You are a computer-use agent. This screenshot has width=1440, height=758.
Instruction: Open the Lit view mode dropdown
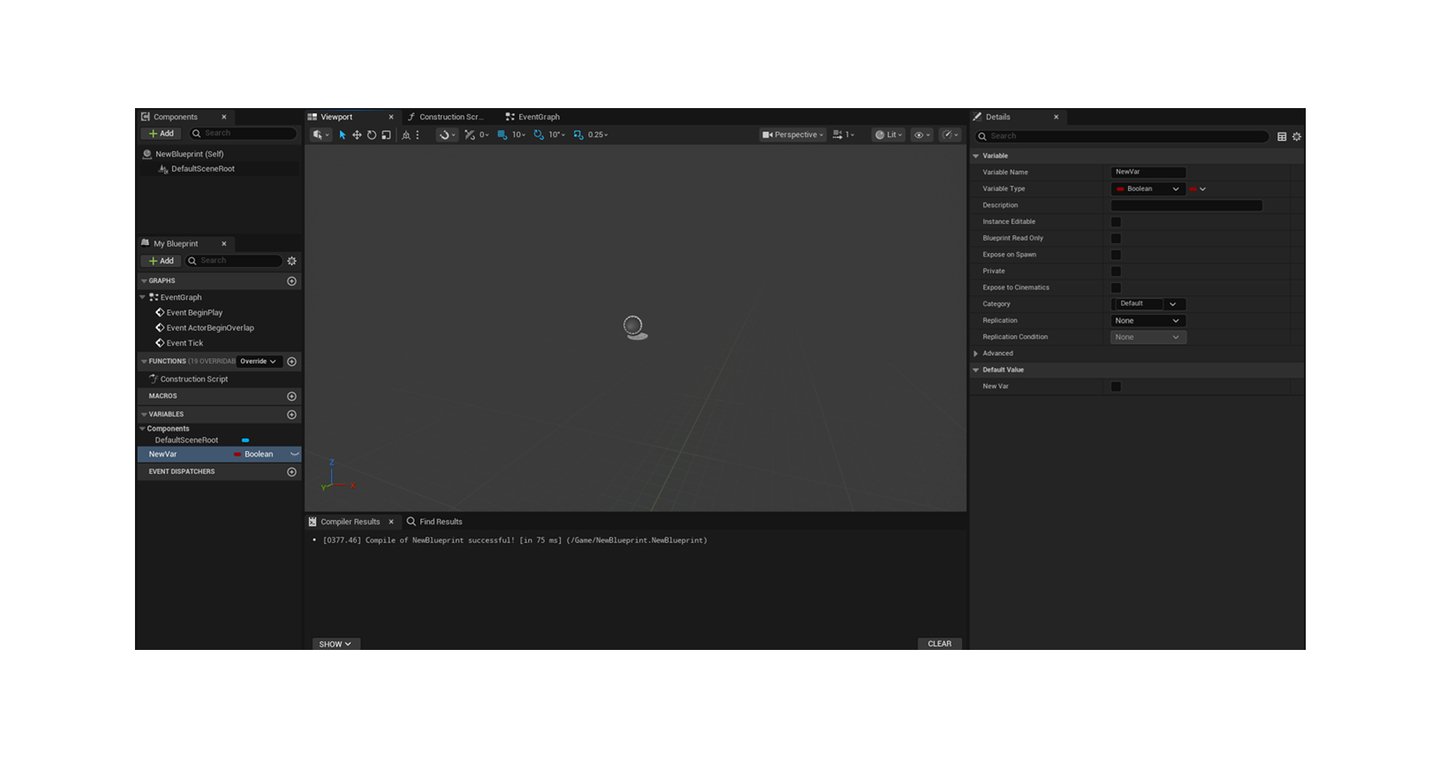(x=888, y=135)
